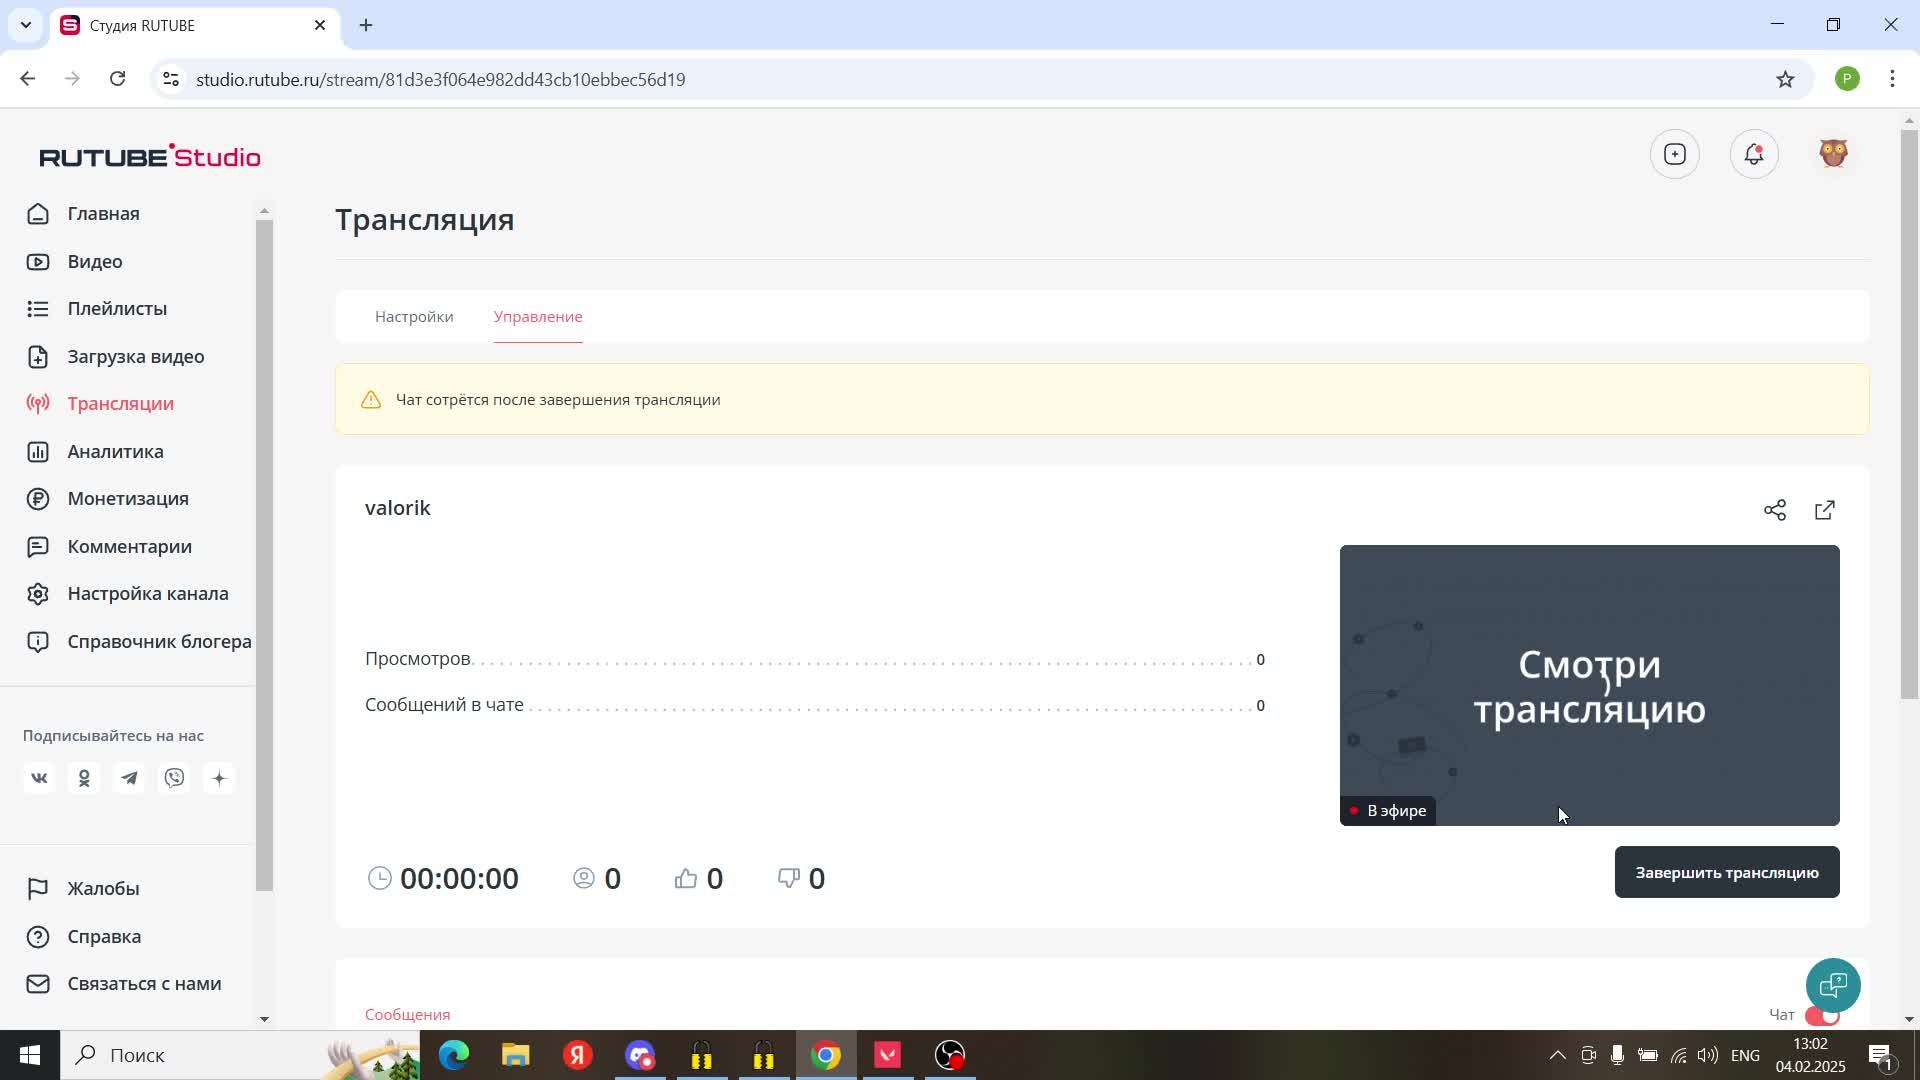Open the VK social link icon
Image resolution: width=1920 pixels, height=1080 pixels.
pos(39,778)
